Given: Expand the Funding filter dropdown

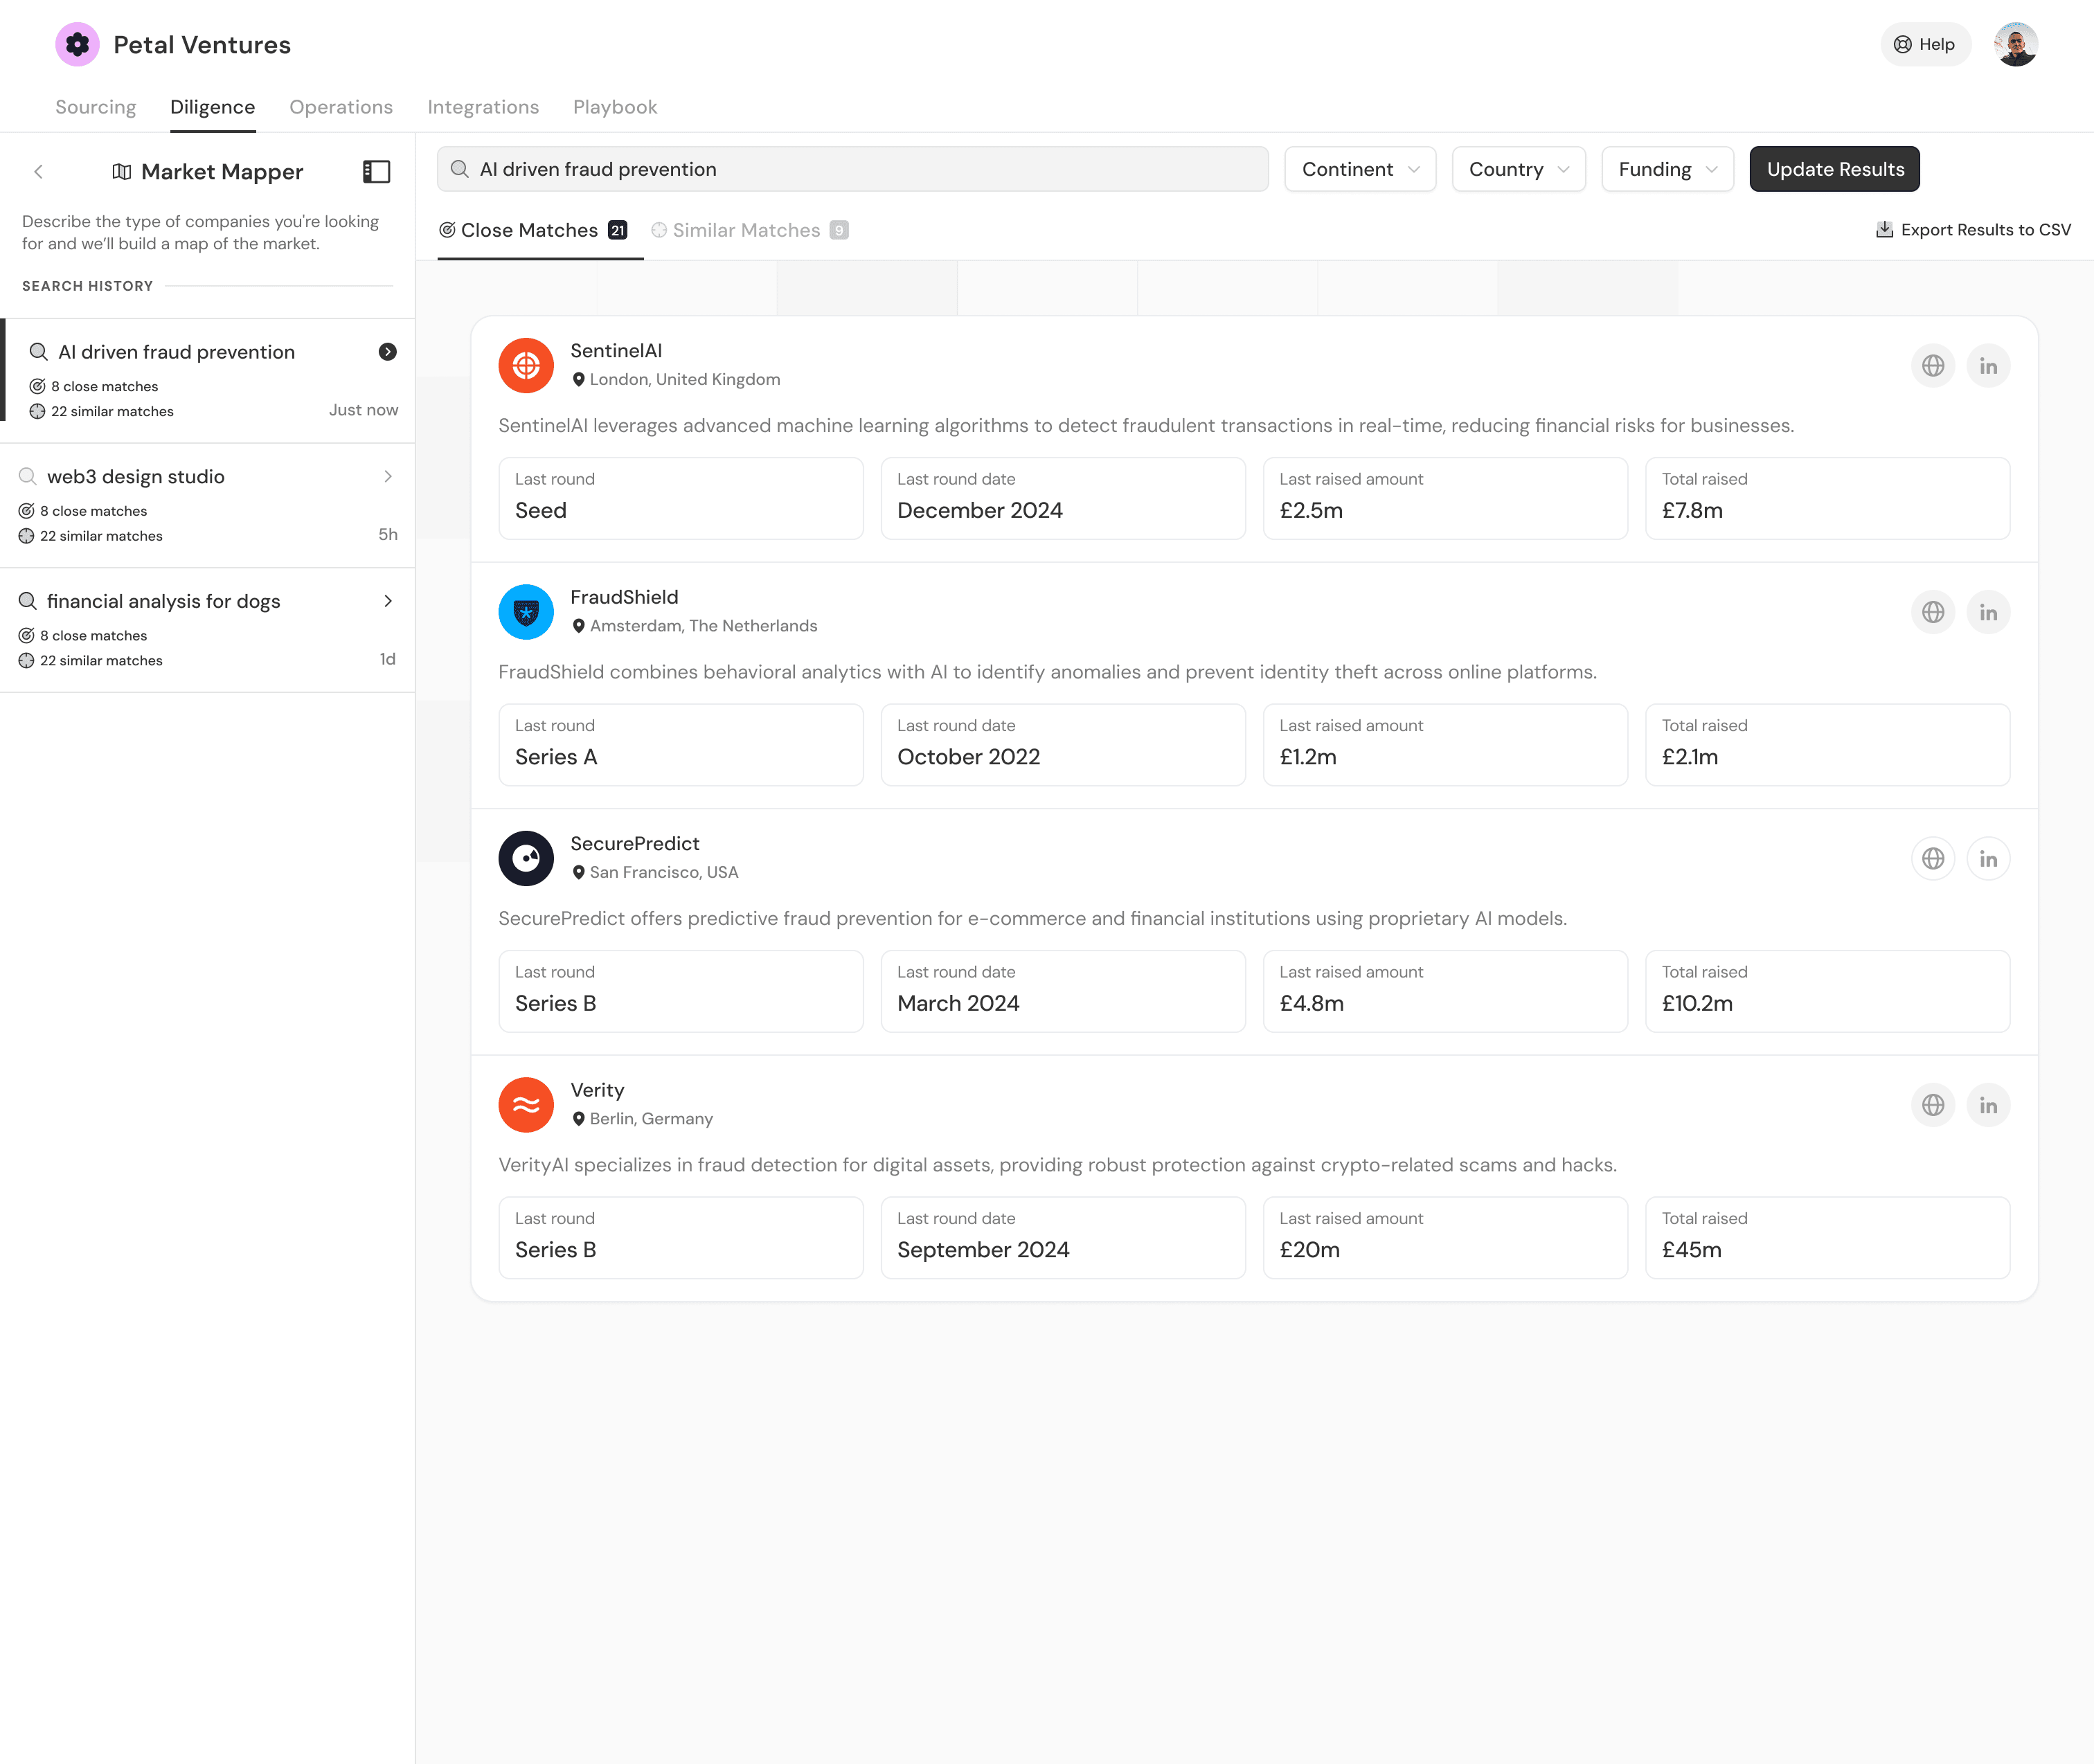Looking at the screenshot, I should 1666,170.
